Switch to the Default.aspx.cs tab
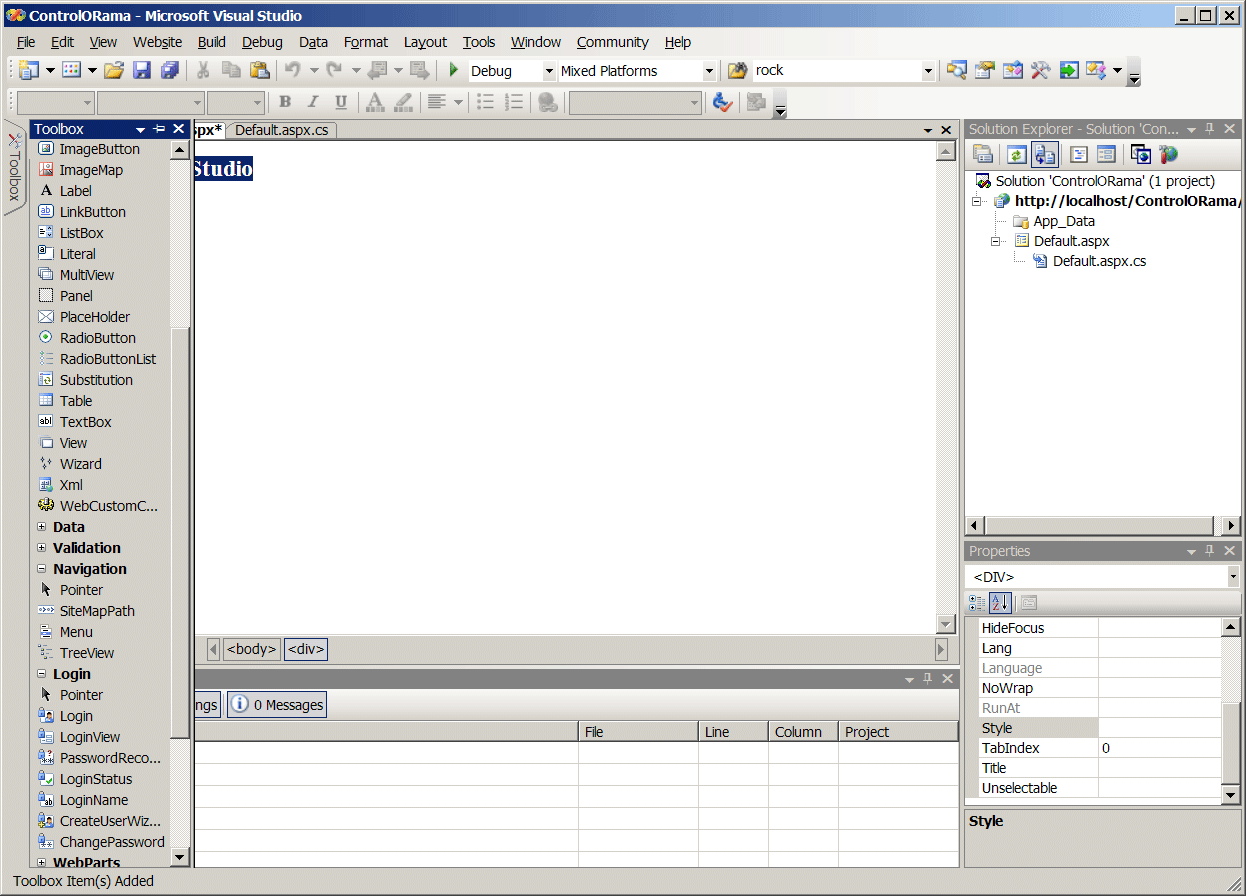Image resolution: width=1246 pixels, height=896 pixels. (x=280, y=130)
